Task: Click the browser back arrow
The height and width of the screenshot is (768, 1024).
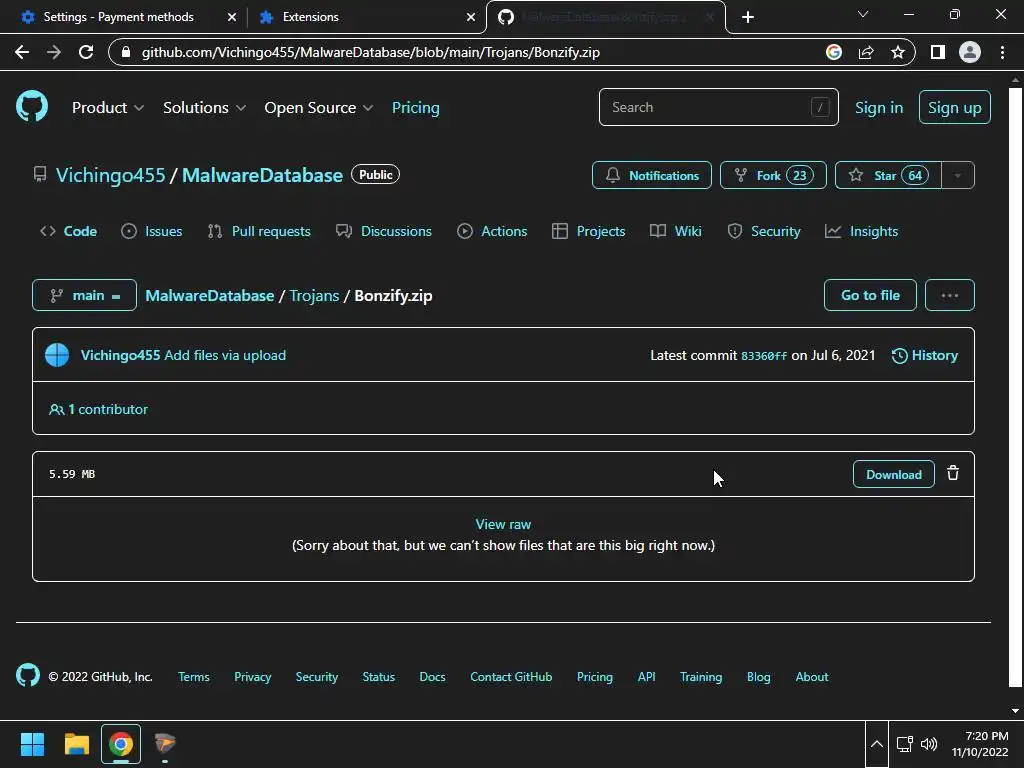Action: [22, 52]
